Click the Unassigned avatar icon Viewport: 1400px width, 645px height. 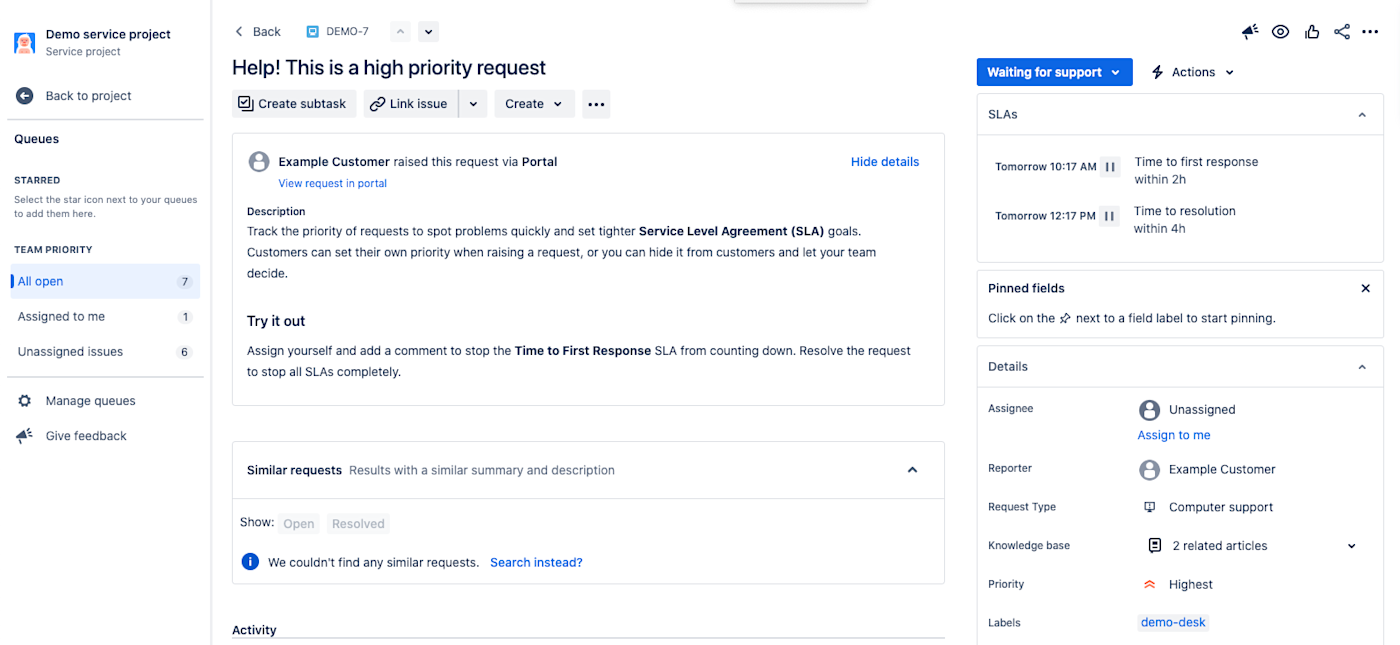click(x=1150, y=410)
